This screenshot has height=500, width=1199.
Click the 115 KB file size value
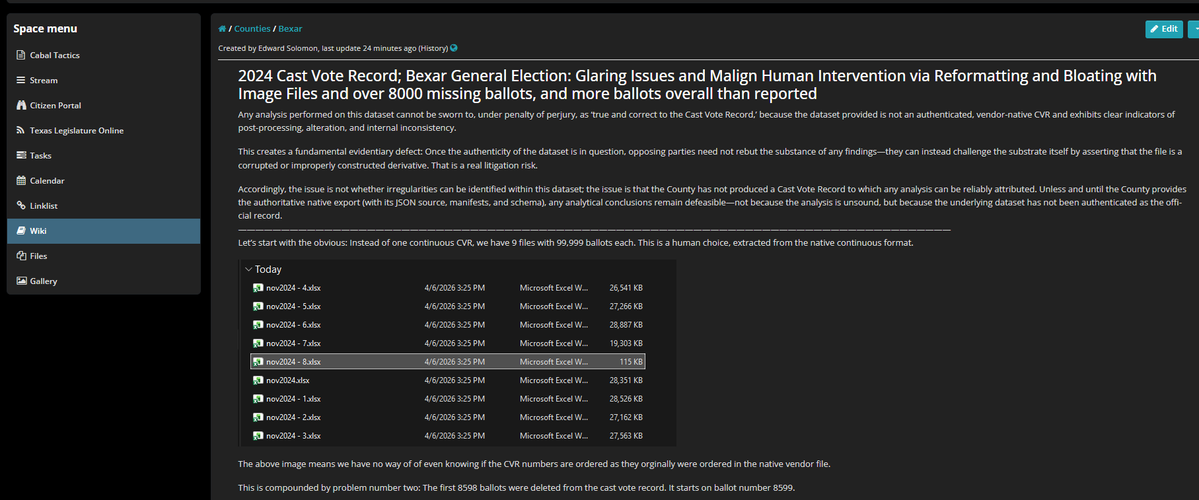coord(631,362)
